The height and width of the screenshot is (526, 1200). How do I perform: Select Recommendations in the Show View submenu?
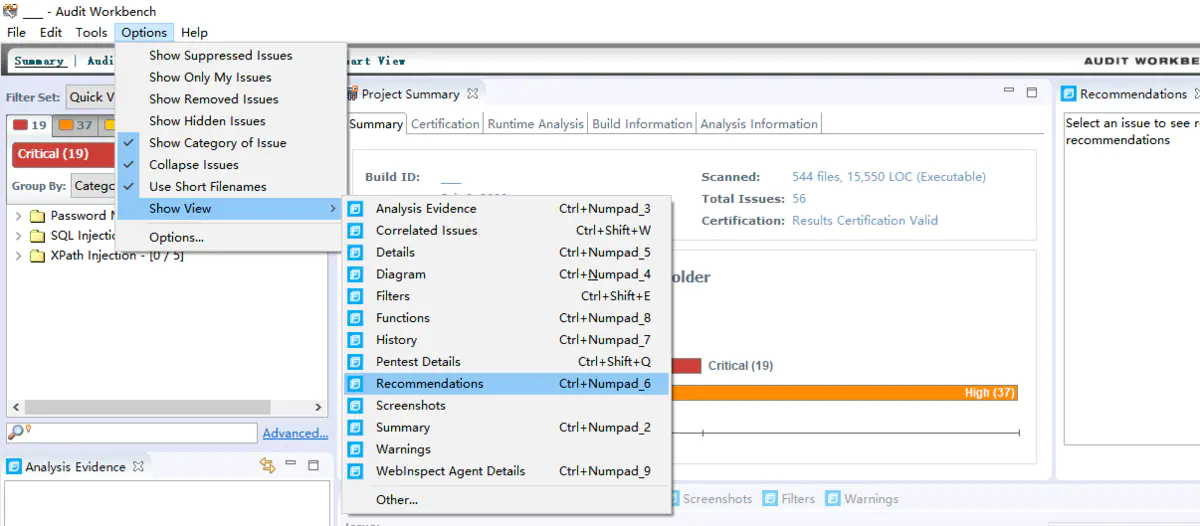[x=506, y=384]
